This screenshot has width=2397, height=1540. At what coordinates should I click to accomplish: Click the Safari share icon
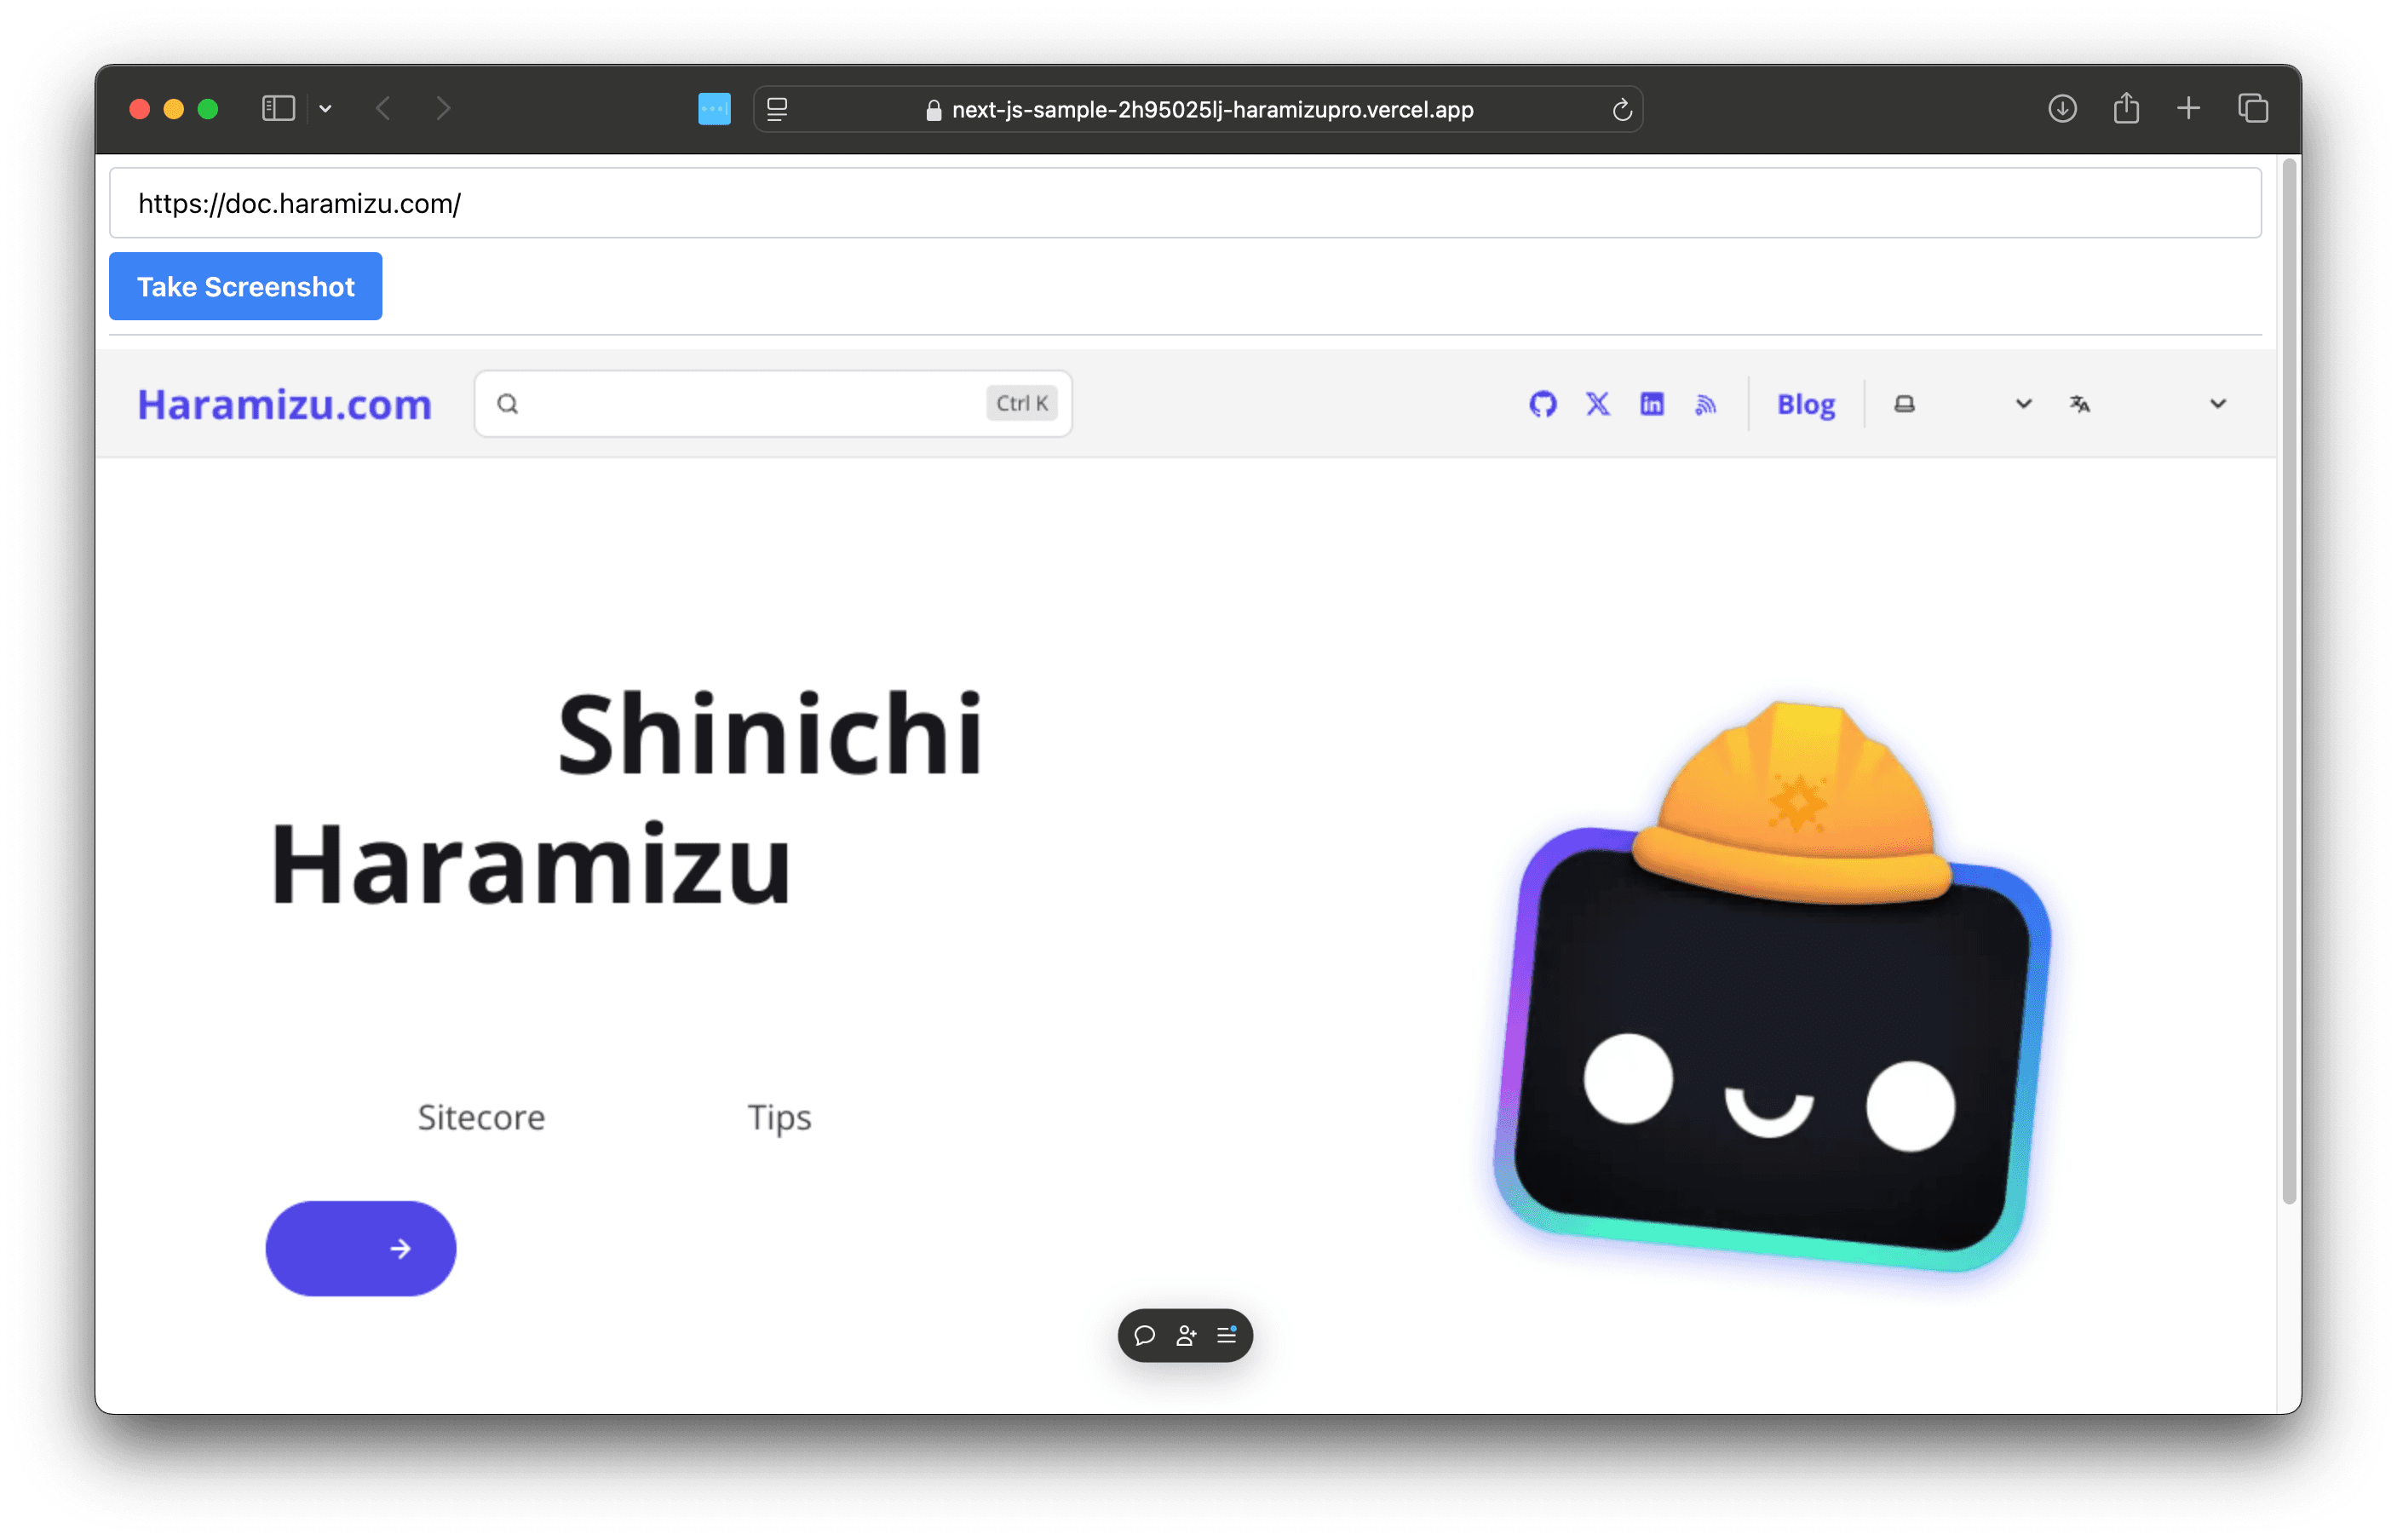[x=2126, y=108]
